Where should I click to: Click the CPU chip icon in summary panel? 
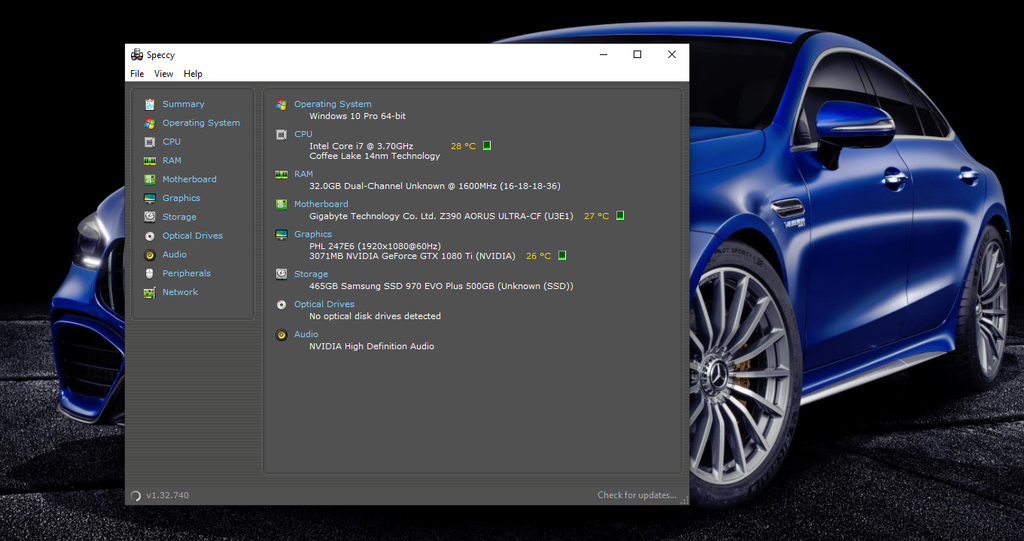(x=281, y=135)
